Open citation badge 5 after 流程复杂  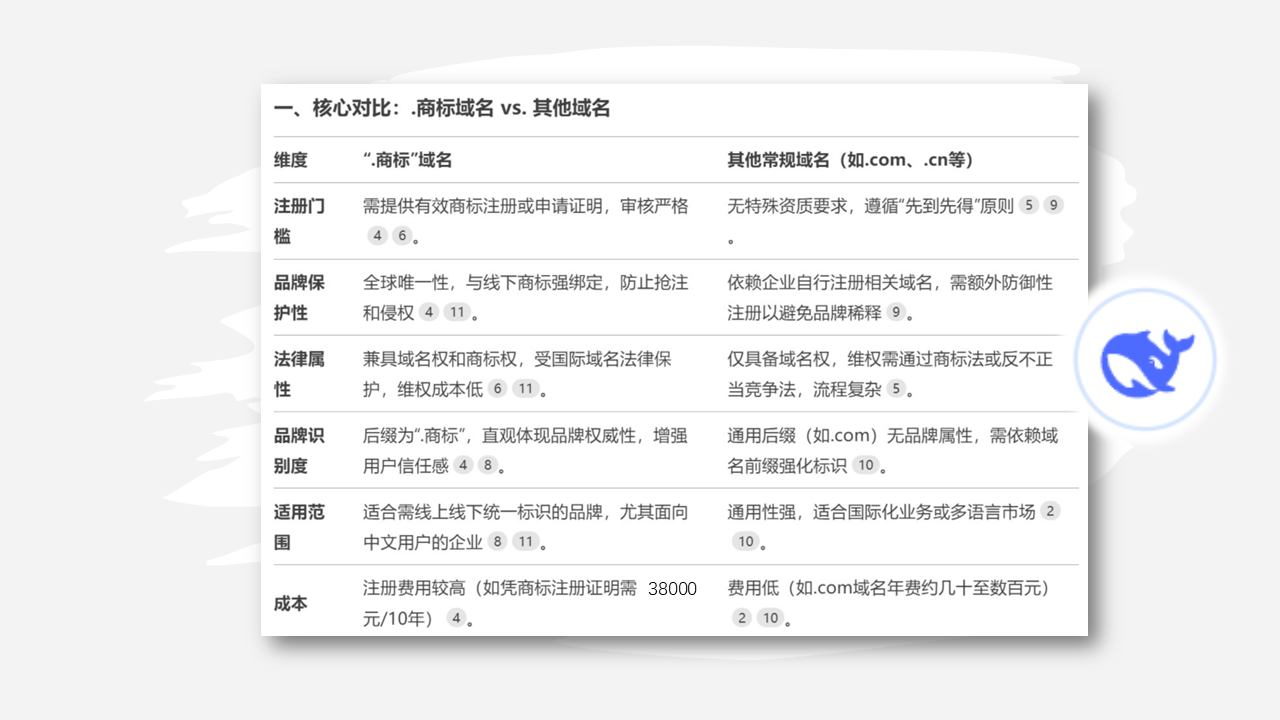pos(897,390)
